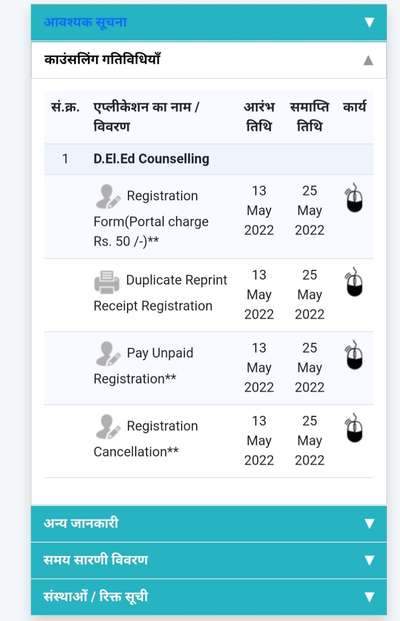The image size is (400, 621).
Task: Click mouse icon for Registration Form row
Action: (x=354, y=198)
